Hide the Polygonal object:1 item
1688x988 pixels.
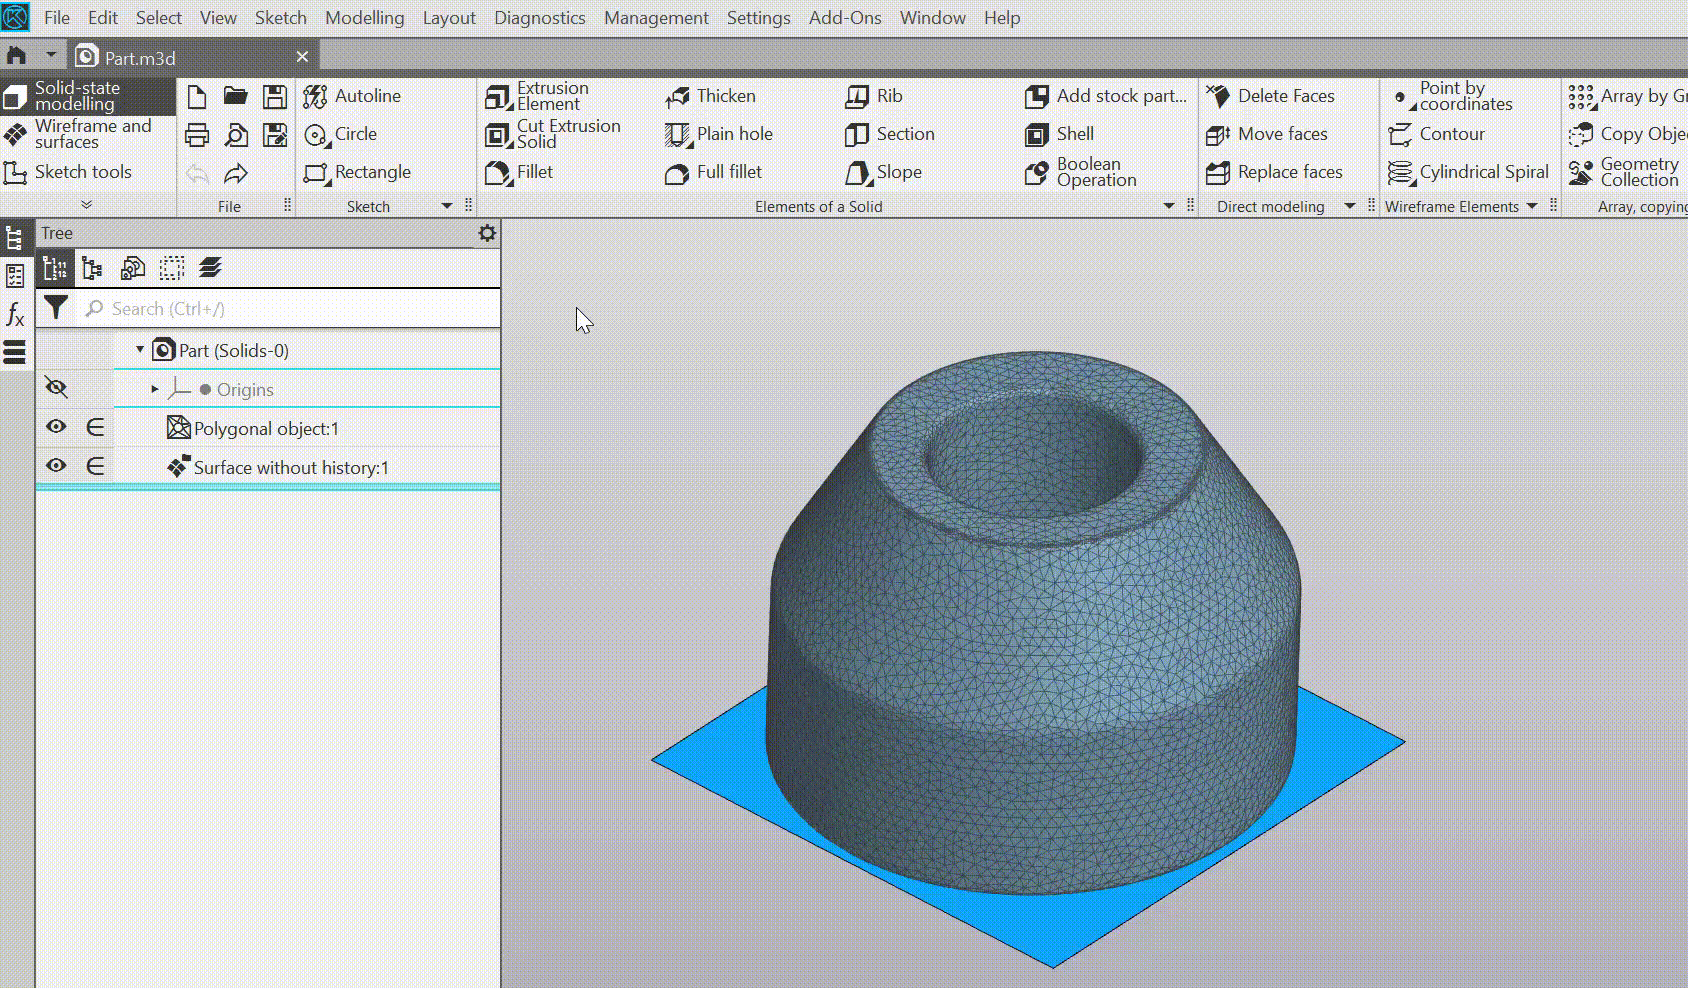pyautogui.click(x=56, y=427)
